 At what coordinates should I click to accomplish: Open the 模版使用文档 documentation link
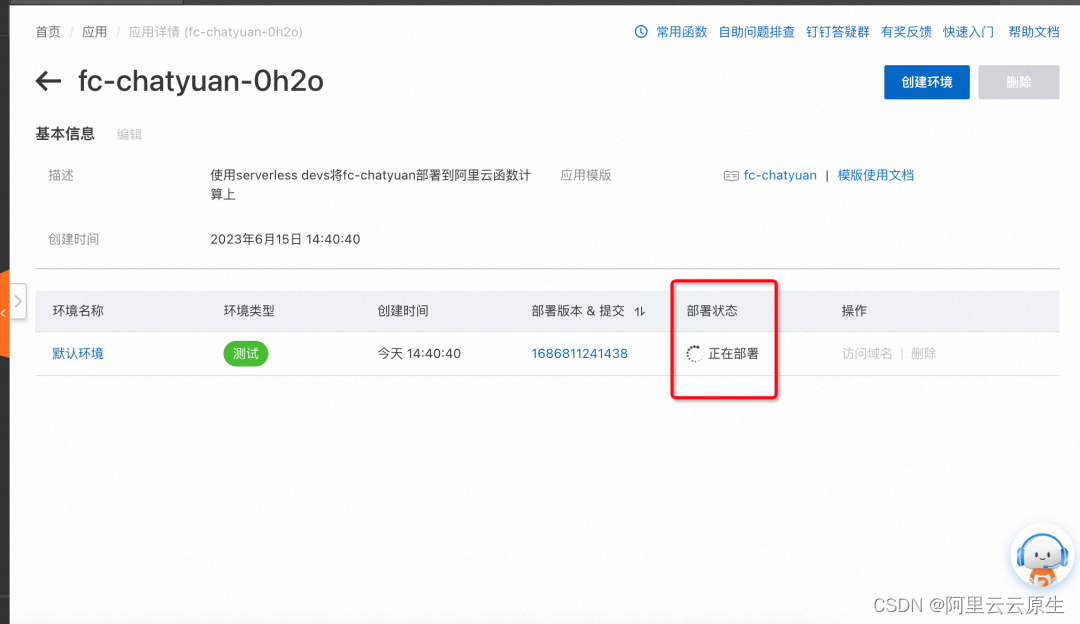click(x=875, y=175)
